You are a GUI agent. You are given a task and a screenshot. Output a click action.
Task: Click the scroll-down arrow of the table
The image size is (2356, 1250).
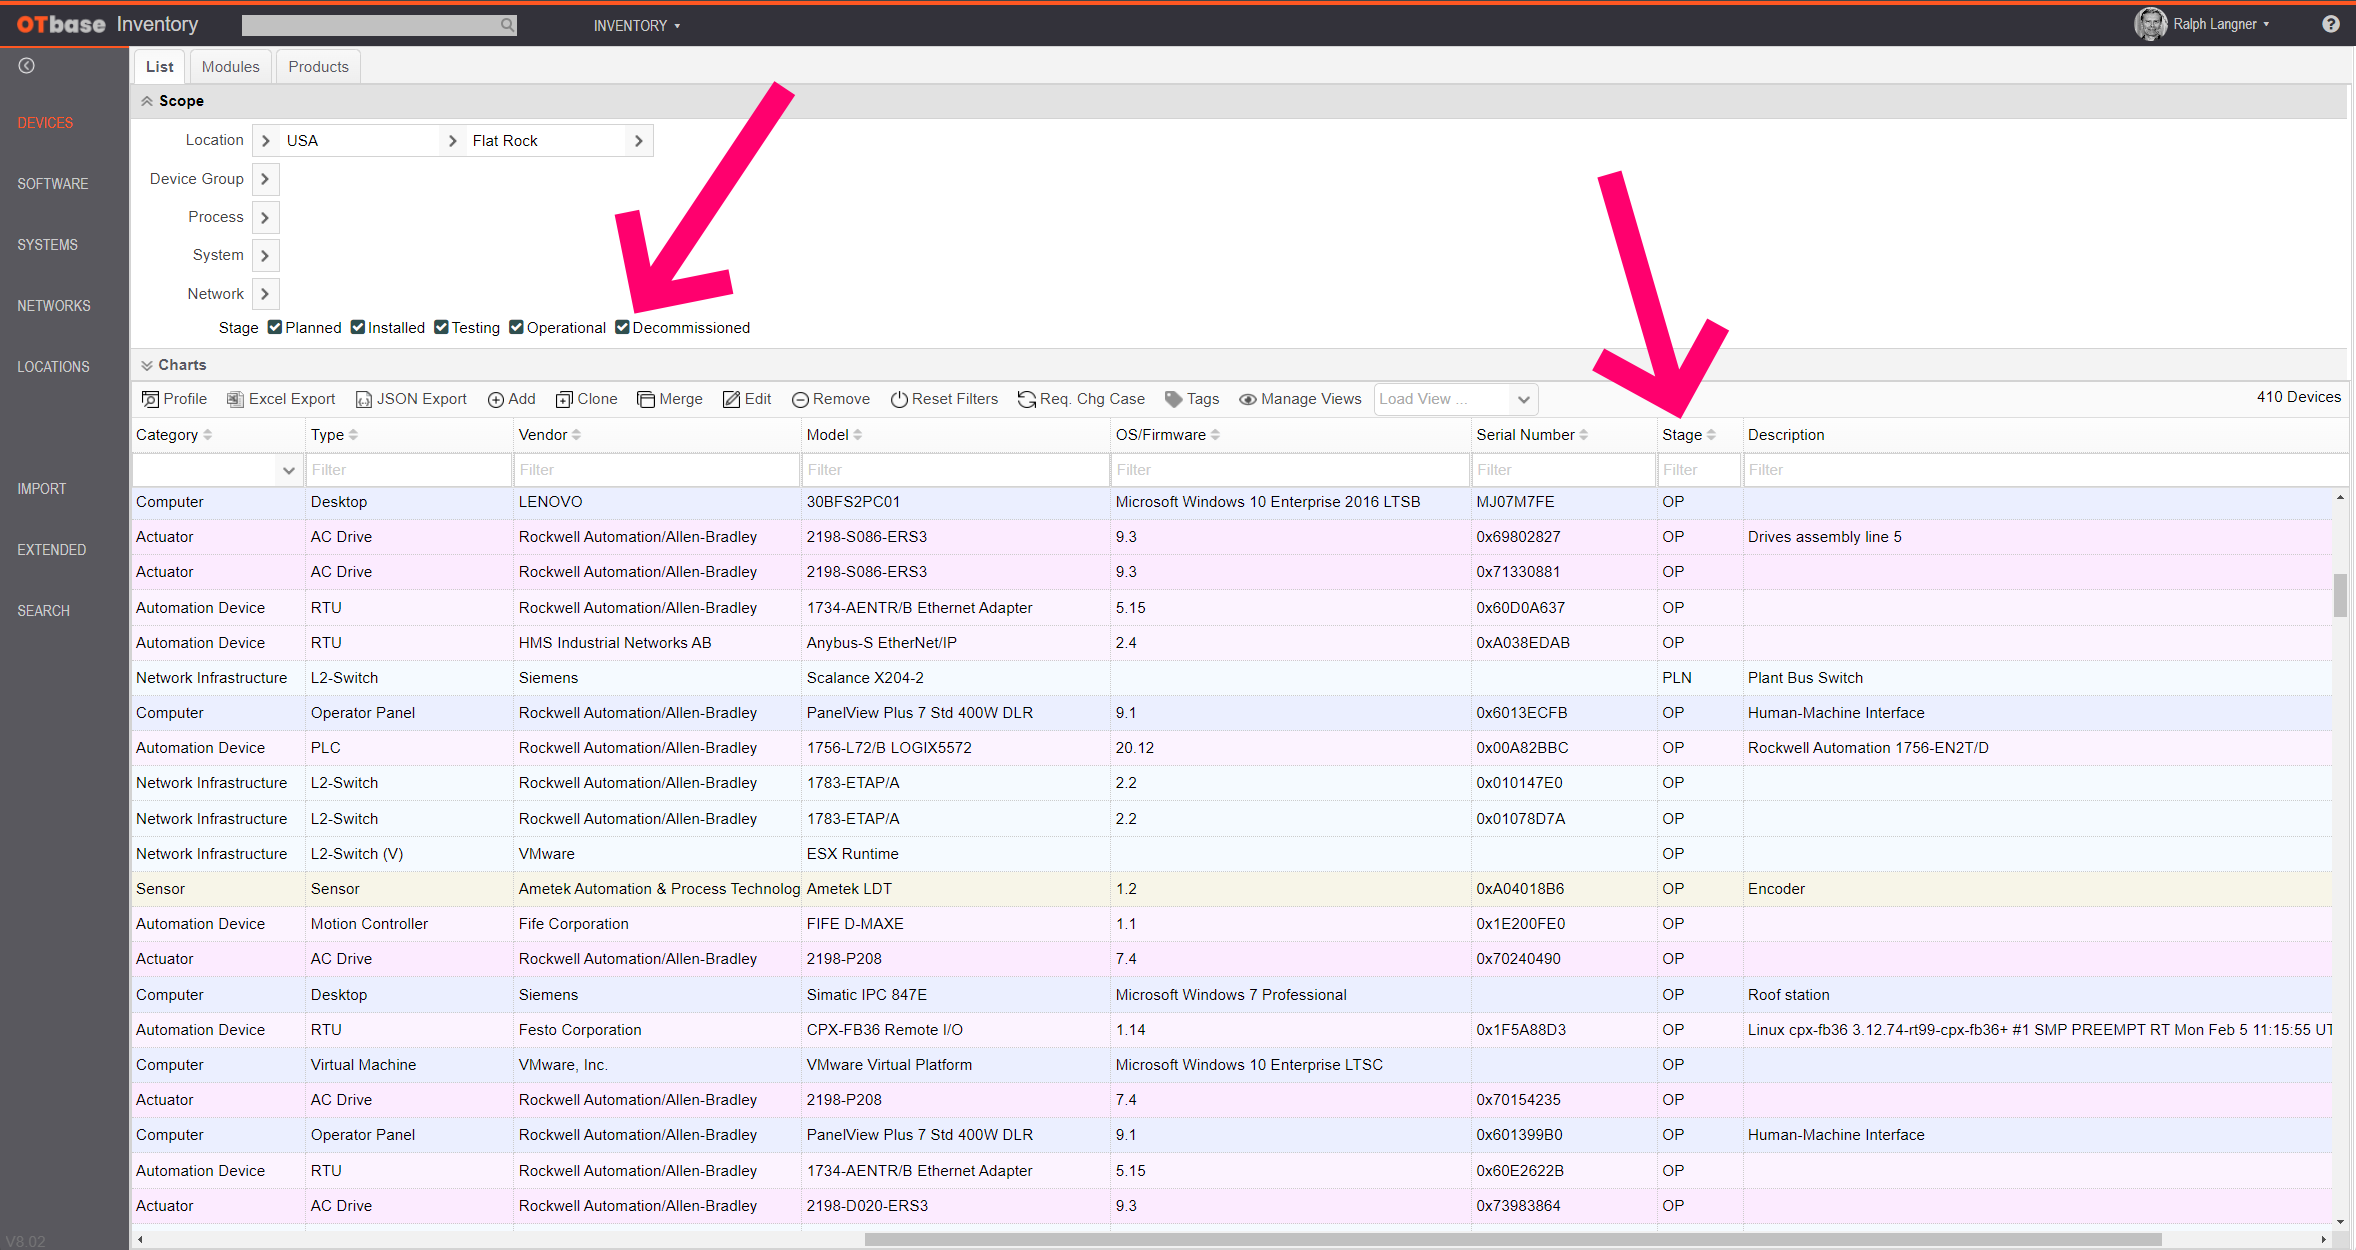(x=2340, y=1222)
